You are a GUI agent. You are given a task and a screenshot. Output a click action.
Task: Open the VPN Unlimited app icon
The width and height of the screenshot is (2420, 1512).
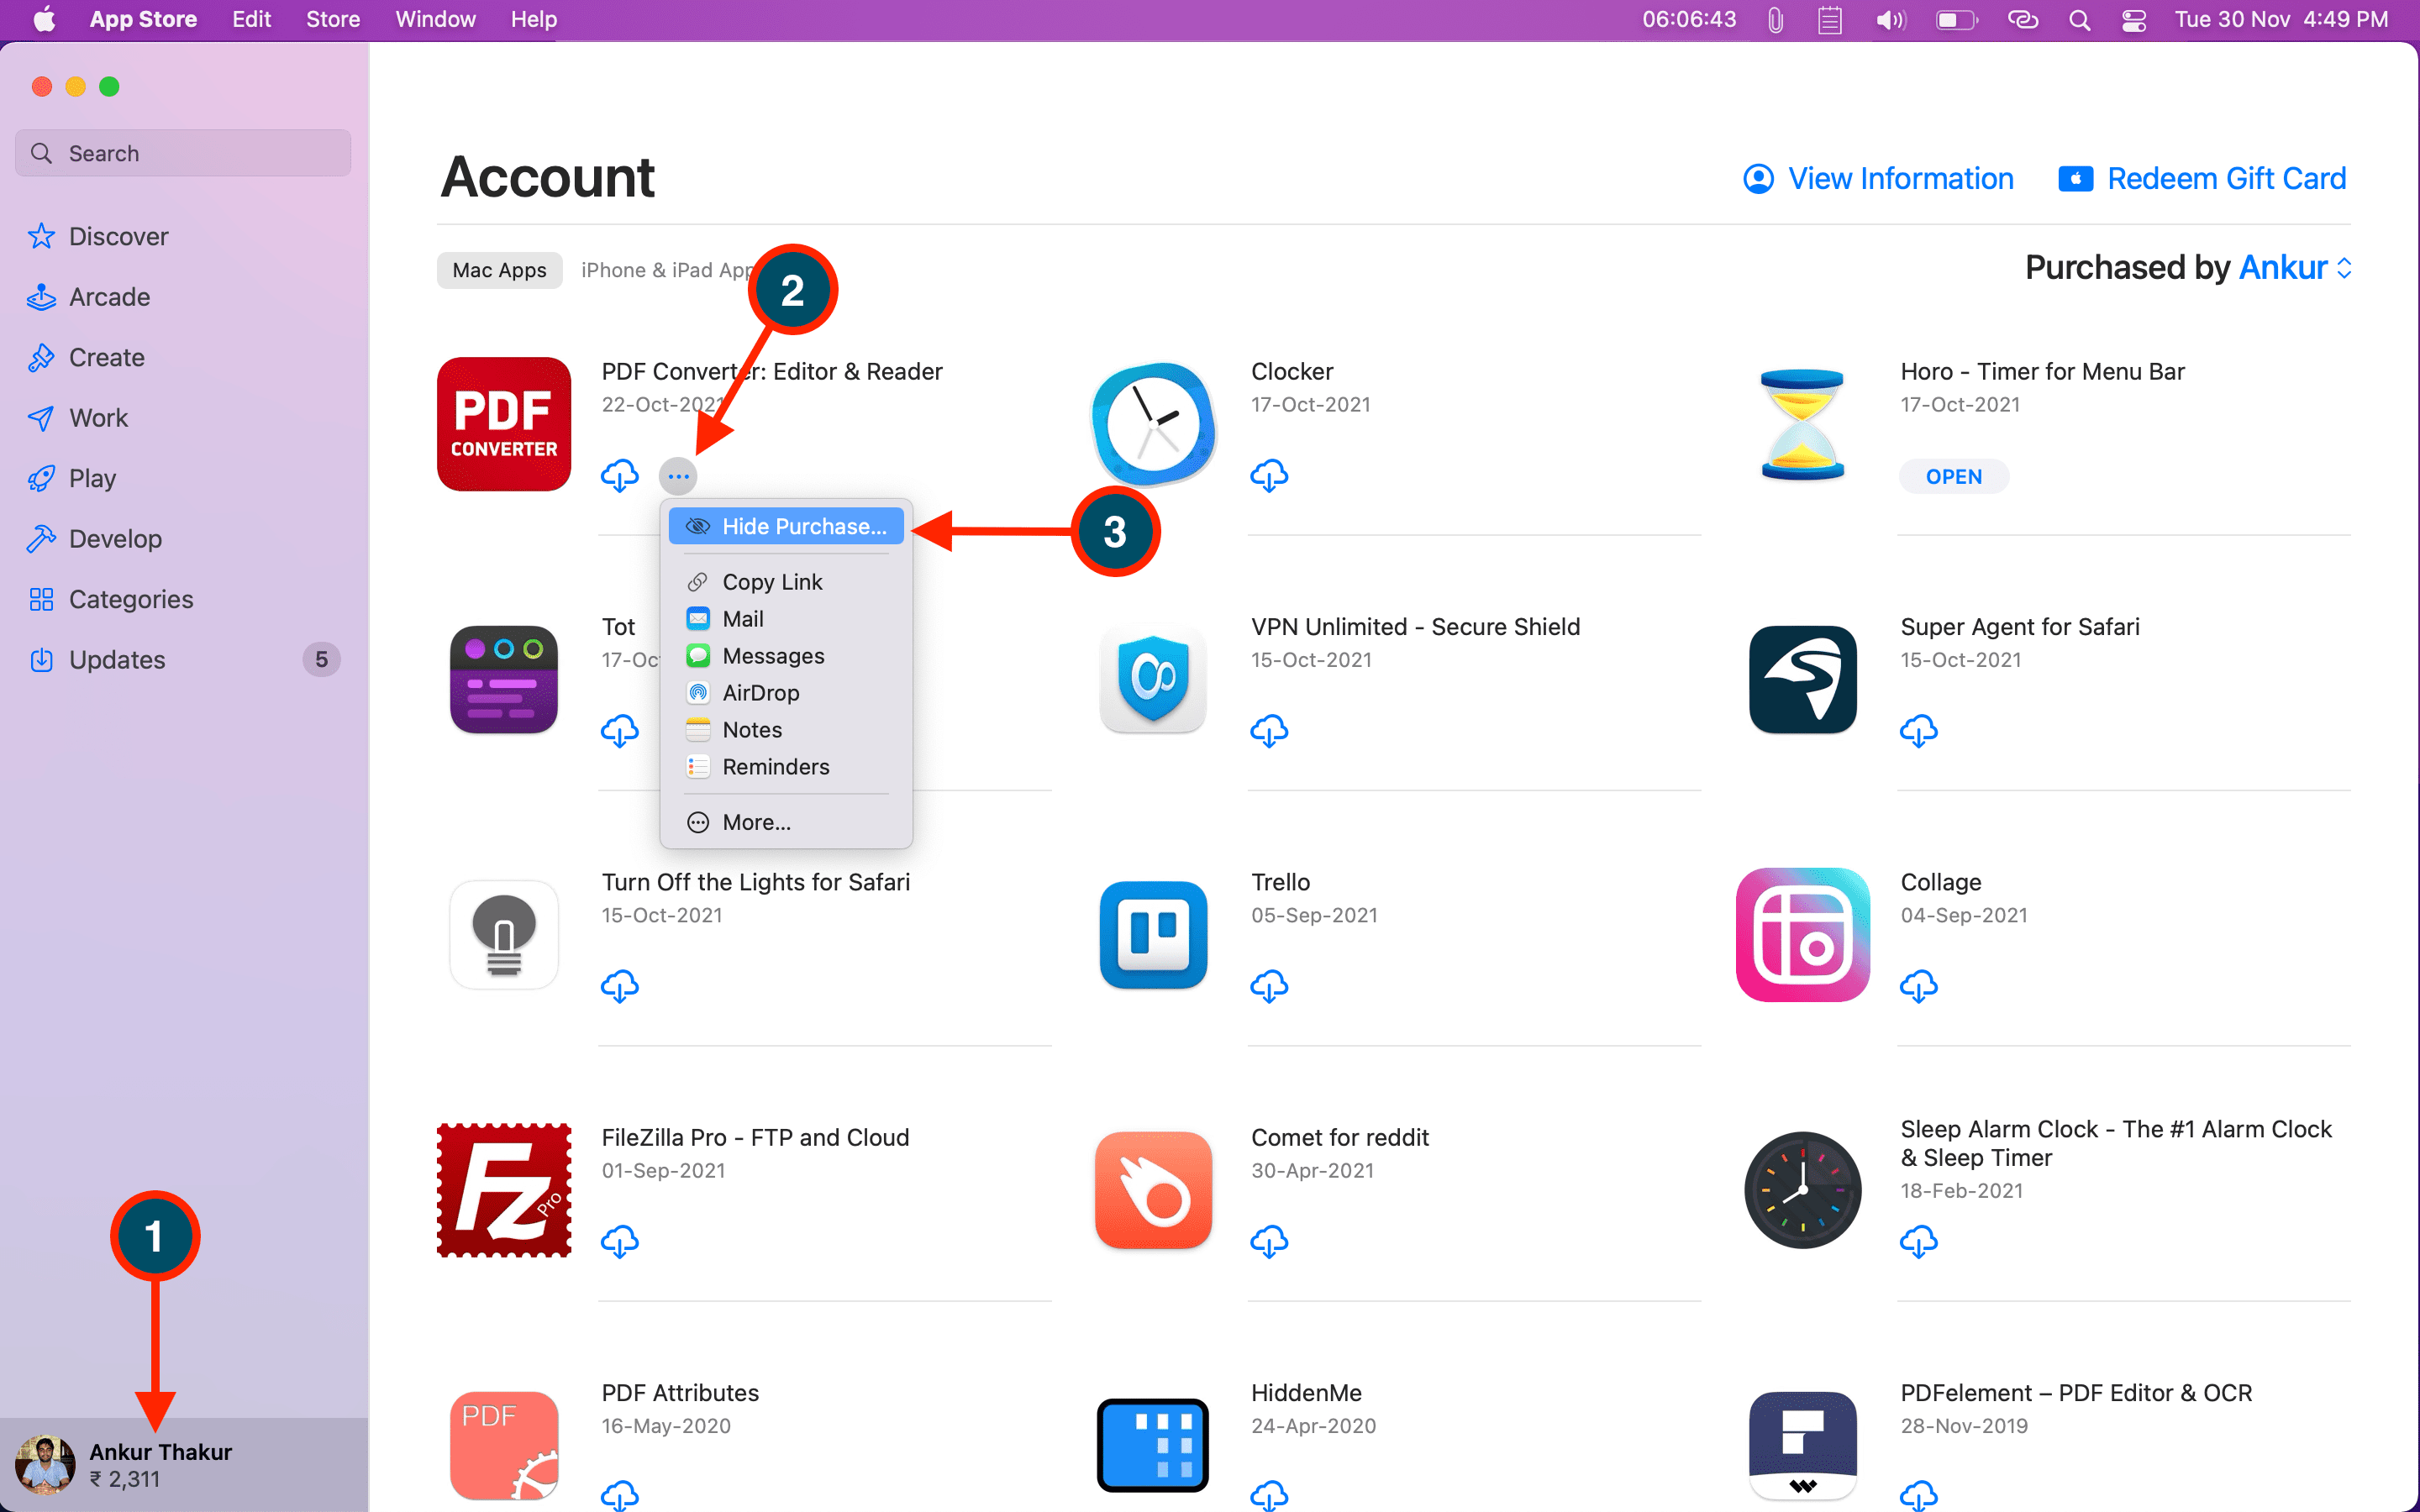pyautogui.click(x=1153, y=680)
